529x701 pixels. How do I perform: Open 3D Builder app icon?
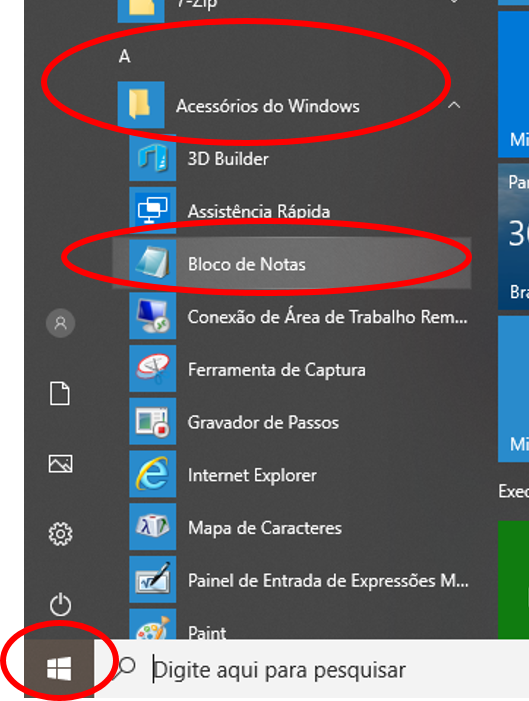point(152,159)
